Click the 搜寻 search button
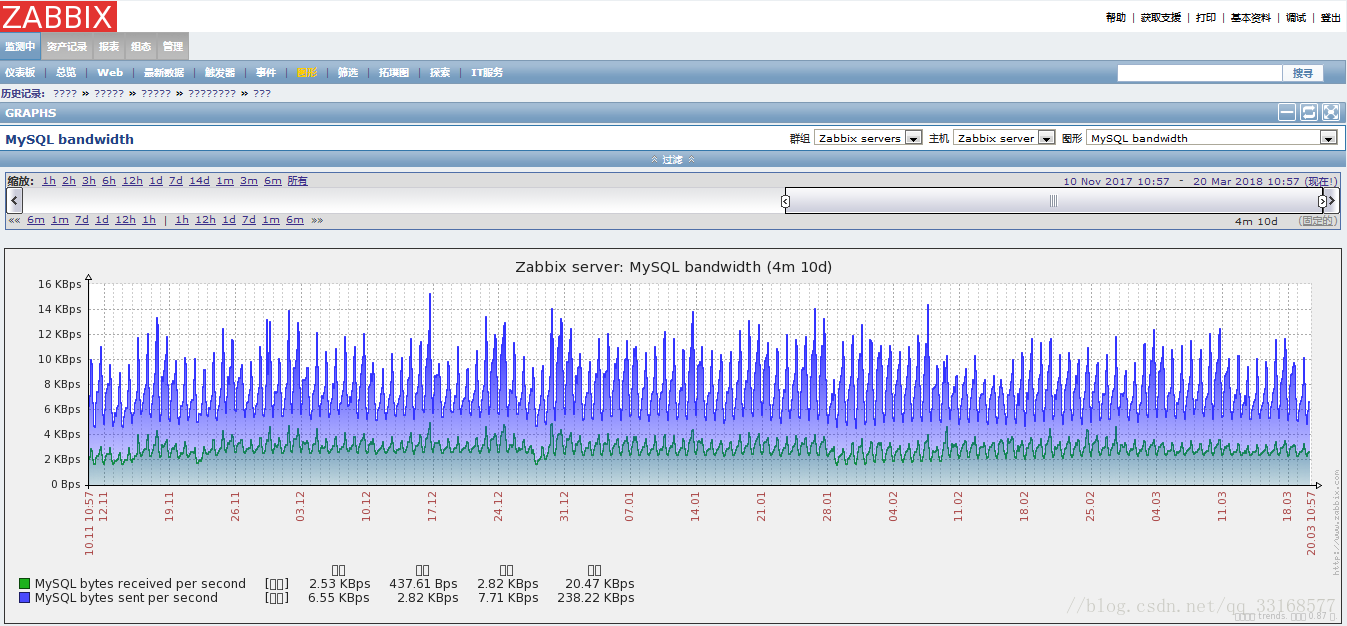 [1303, 73]
